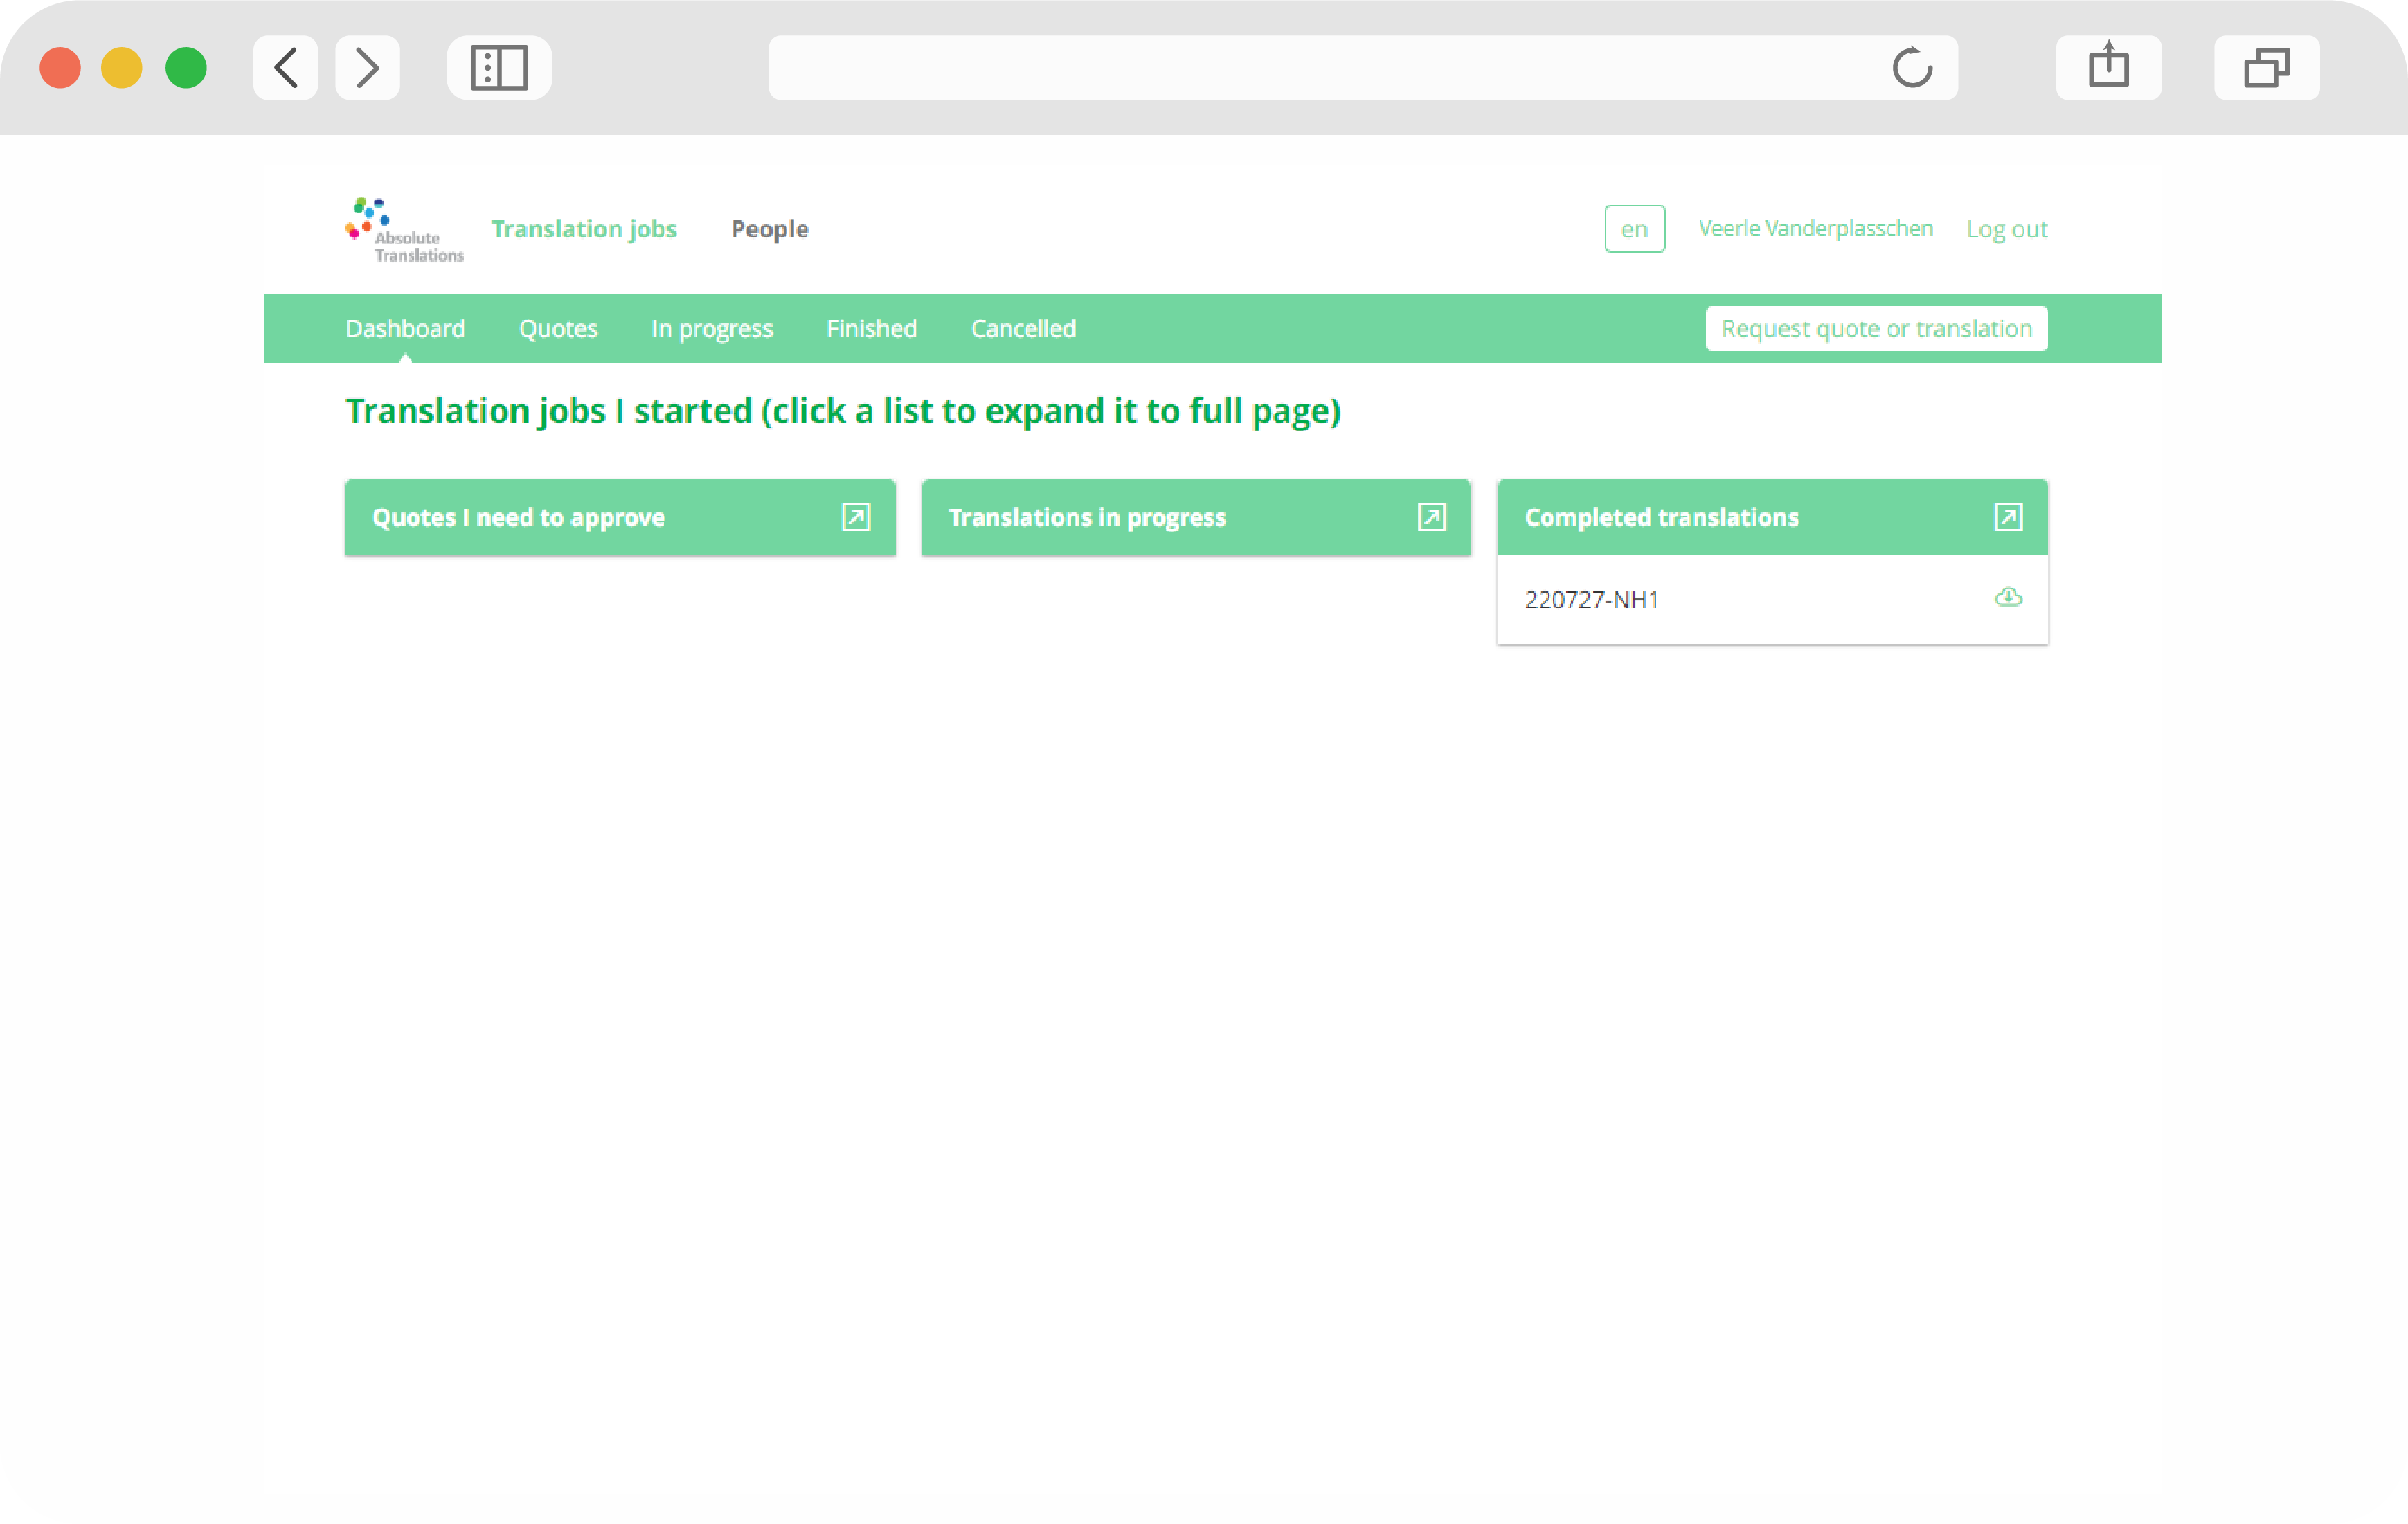Show all browser tabs overview
The image size is (2408, 1524).
[x=2266, y=68]
